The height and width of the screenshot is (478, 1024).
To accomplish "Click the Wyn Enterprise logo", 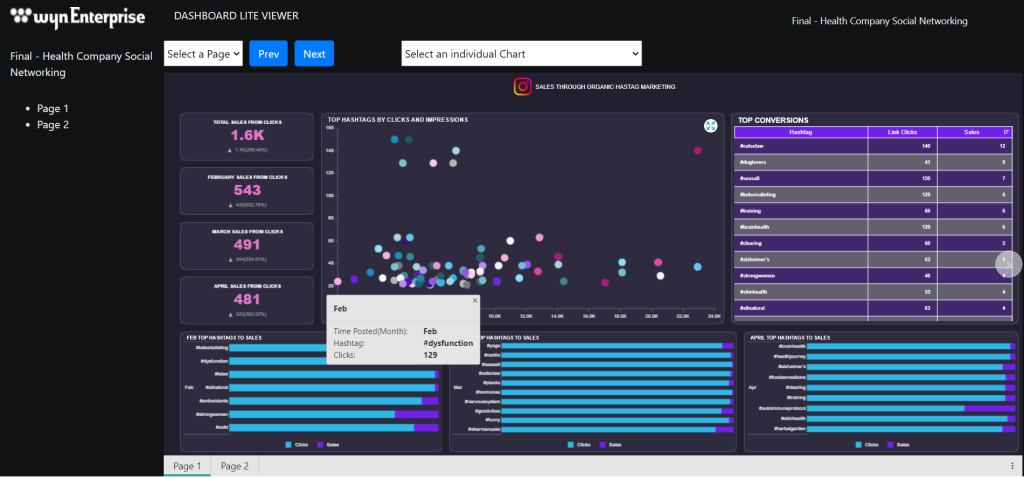I will (x=77, y=18).
